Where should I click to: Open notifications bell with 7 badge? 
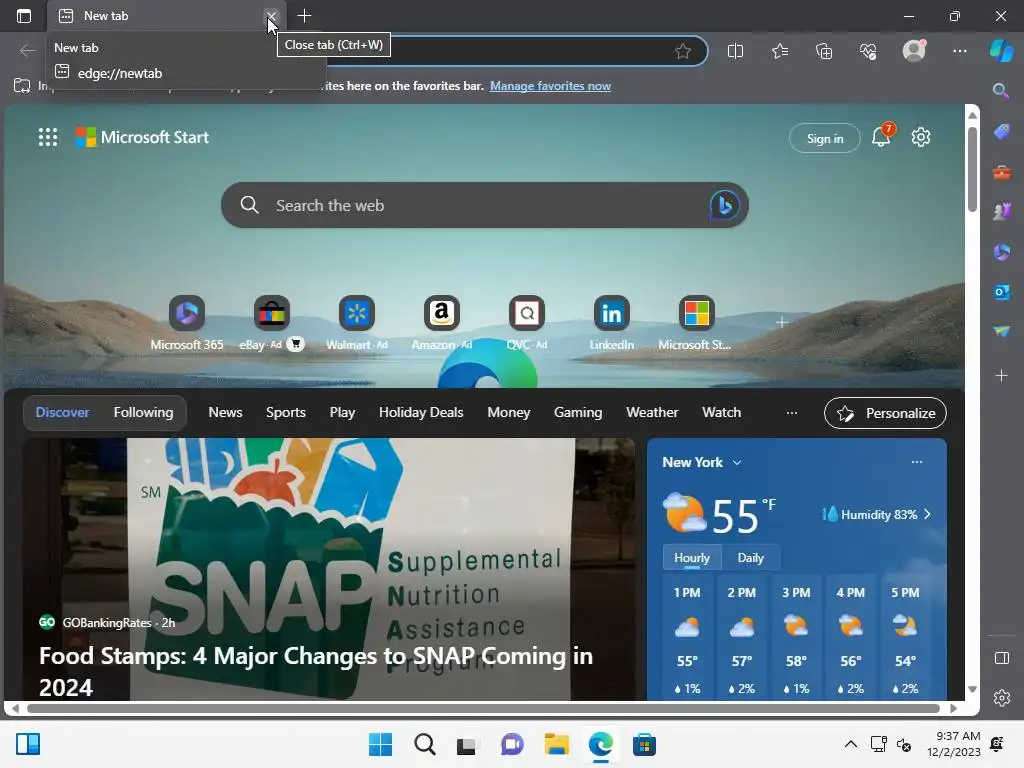tap(882, 135)
